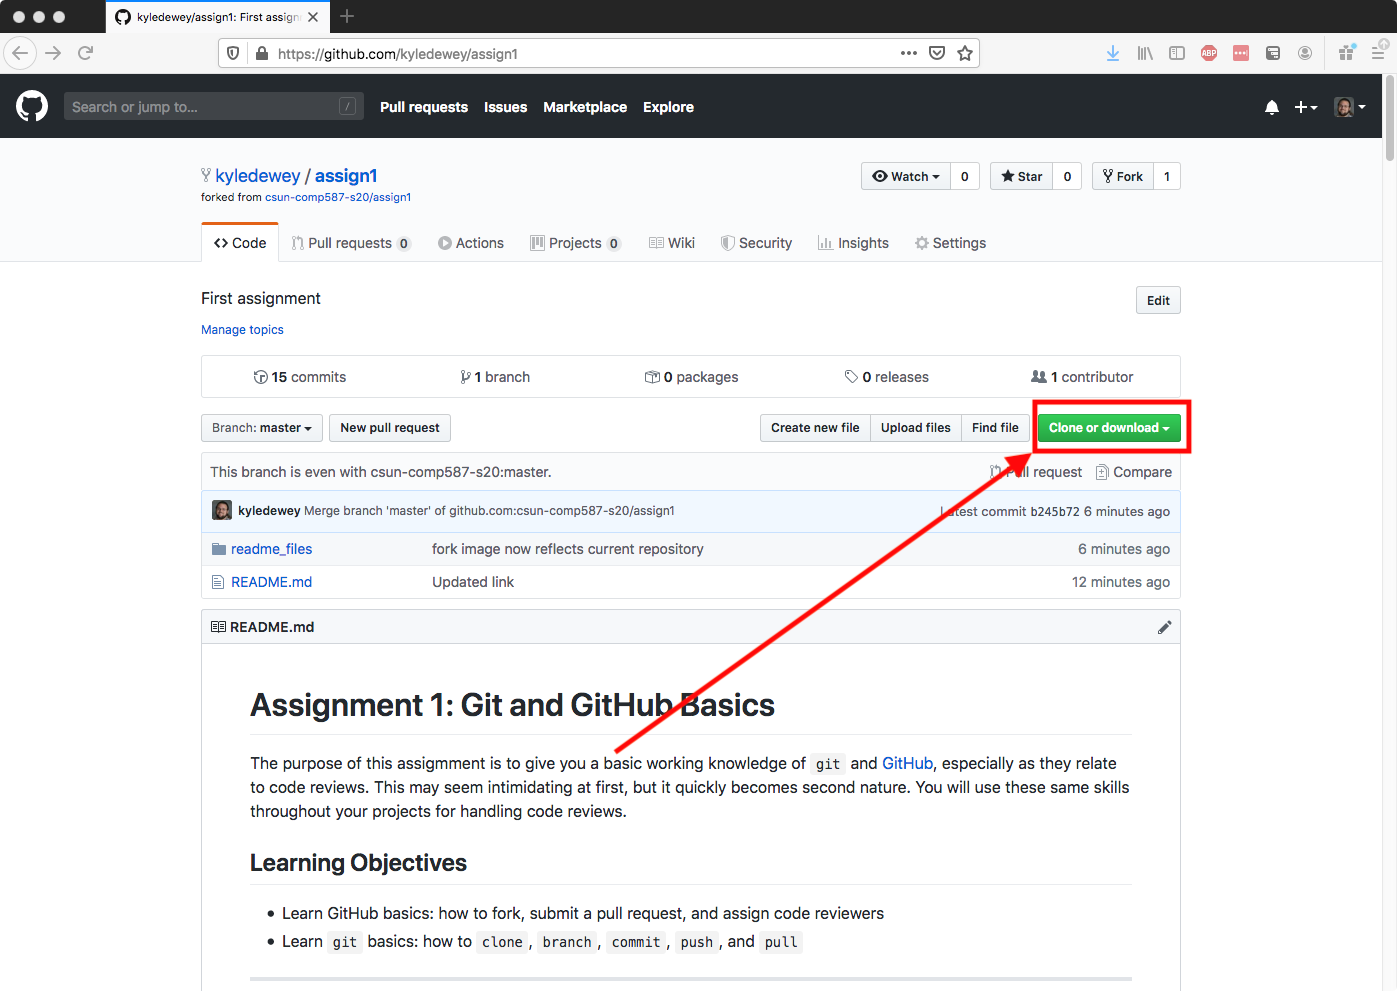This screenshot has width=1397, height=991.
Task: View the fork count number
Action: 1166,176
